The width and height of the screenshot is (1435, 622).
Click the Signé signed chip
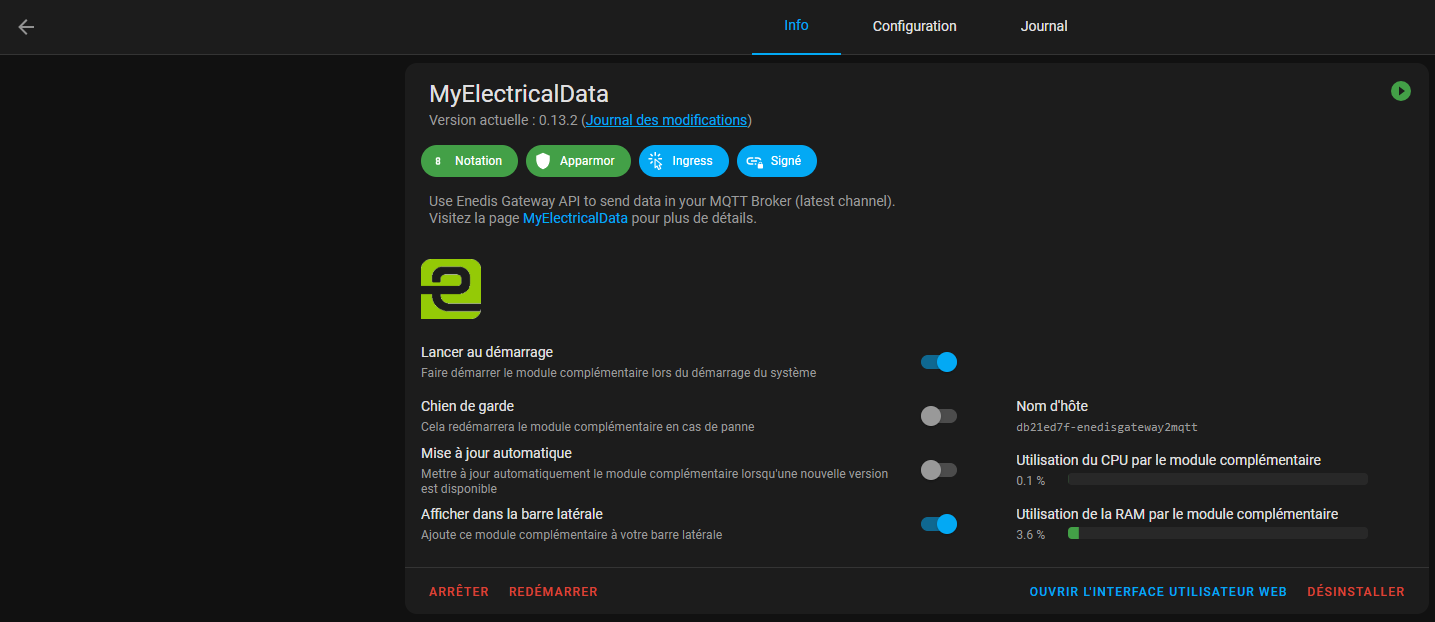[x=776, y=161]
